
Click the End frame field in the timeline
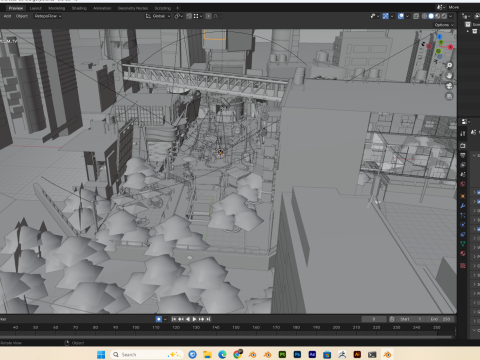tap(440, 319)
